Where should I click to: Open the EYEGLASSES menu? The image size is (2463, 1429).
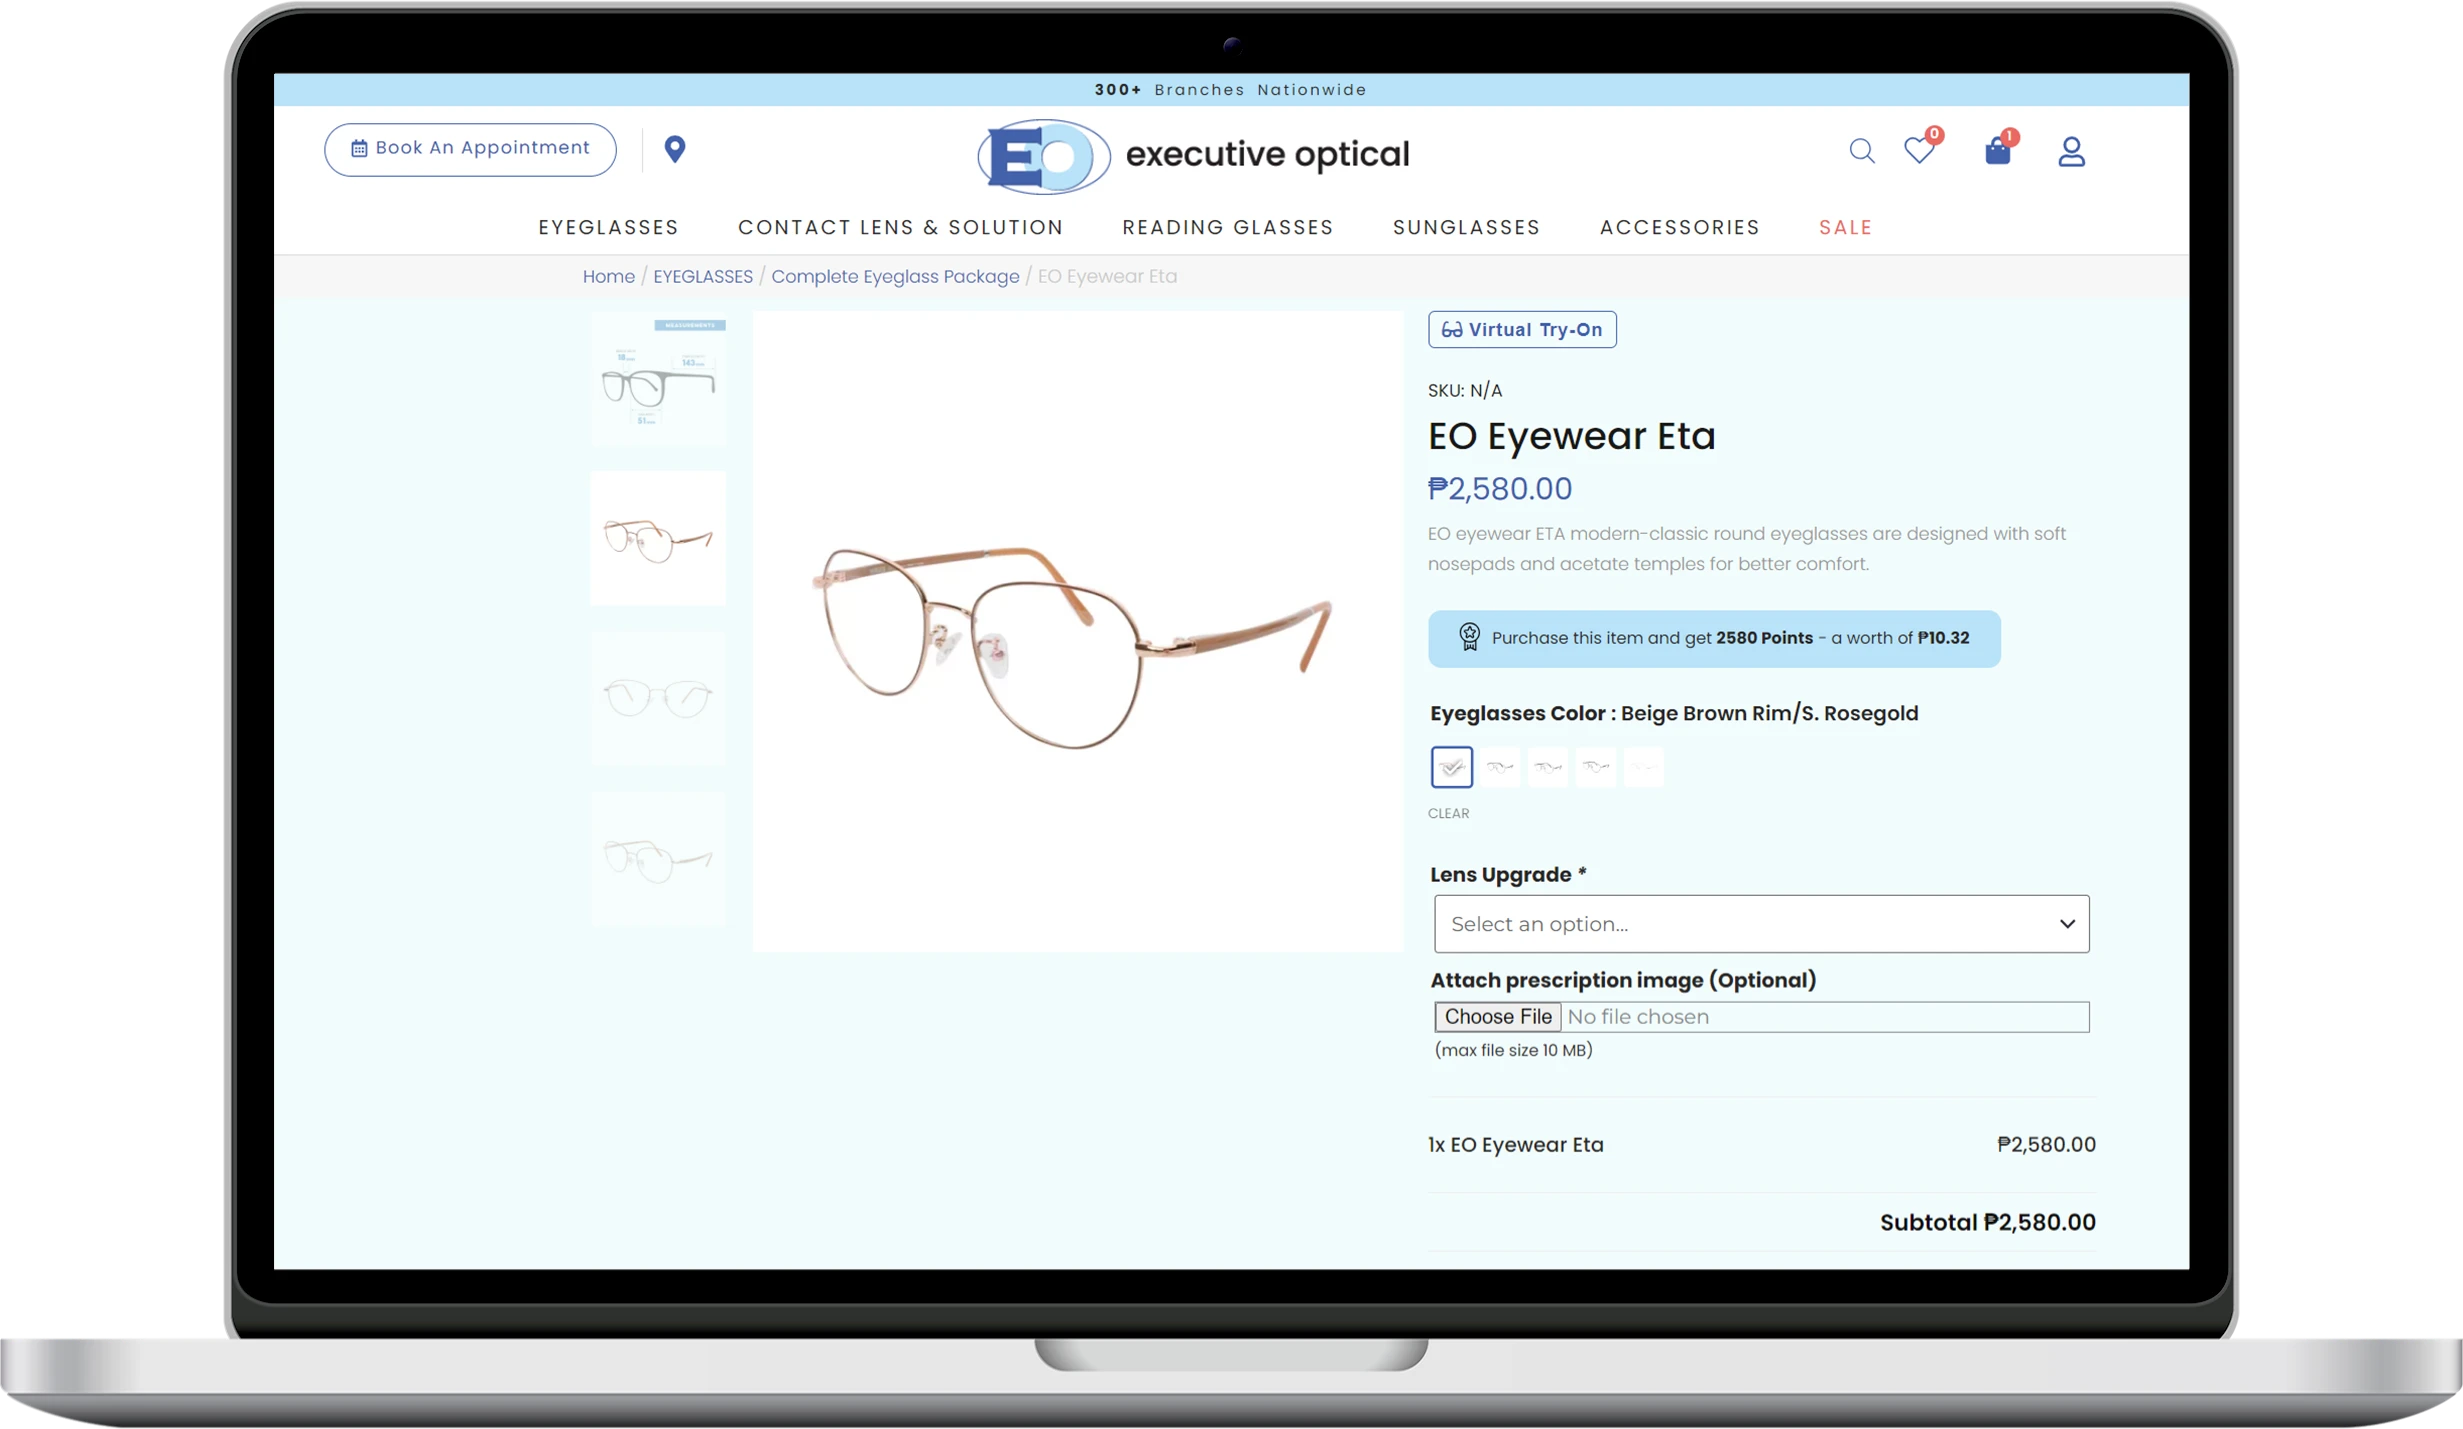click(x=608, y=227)
